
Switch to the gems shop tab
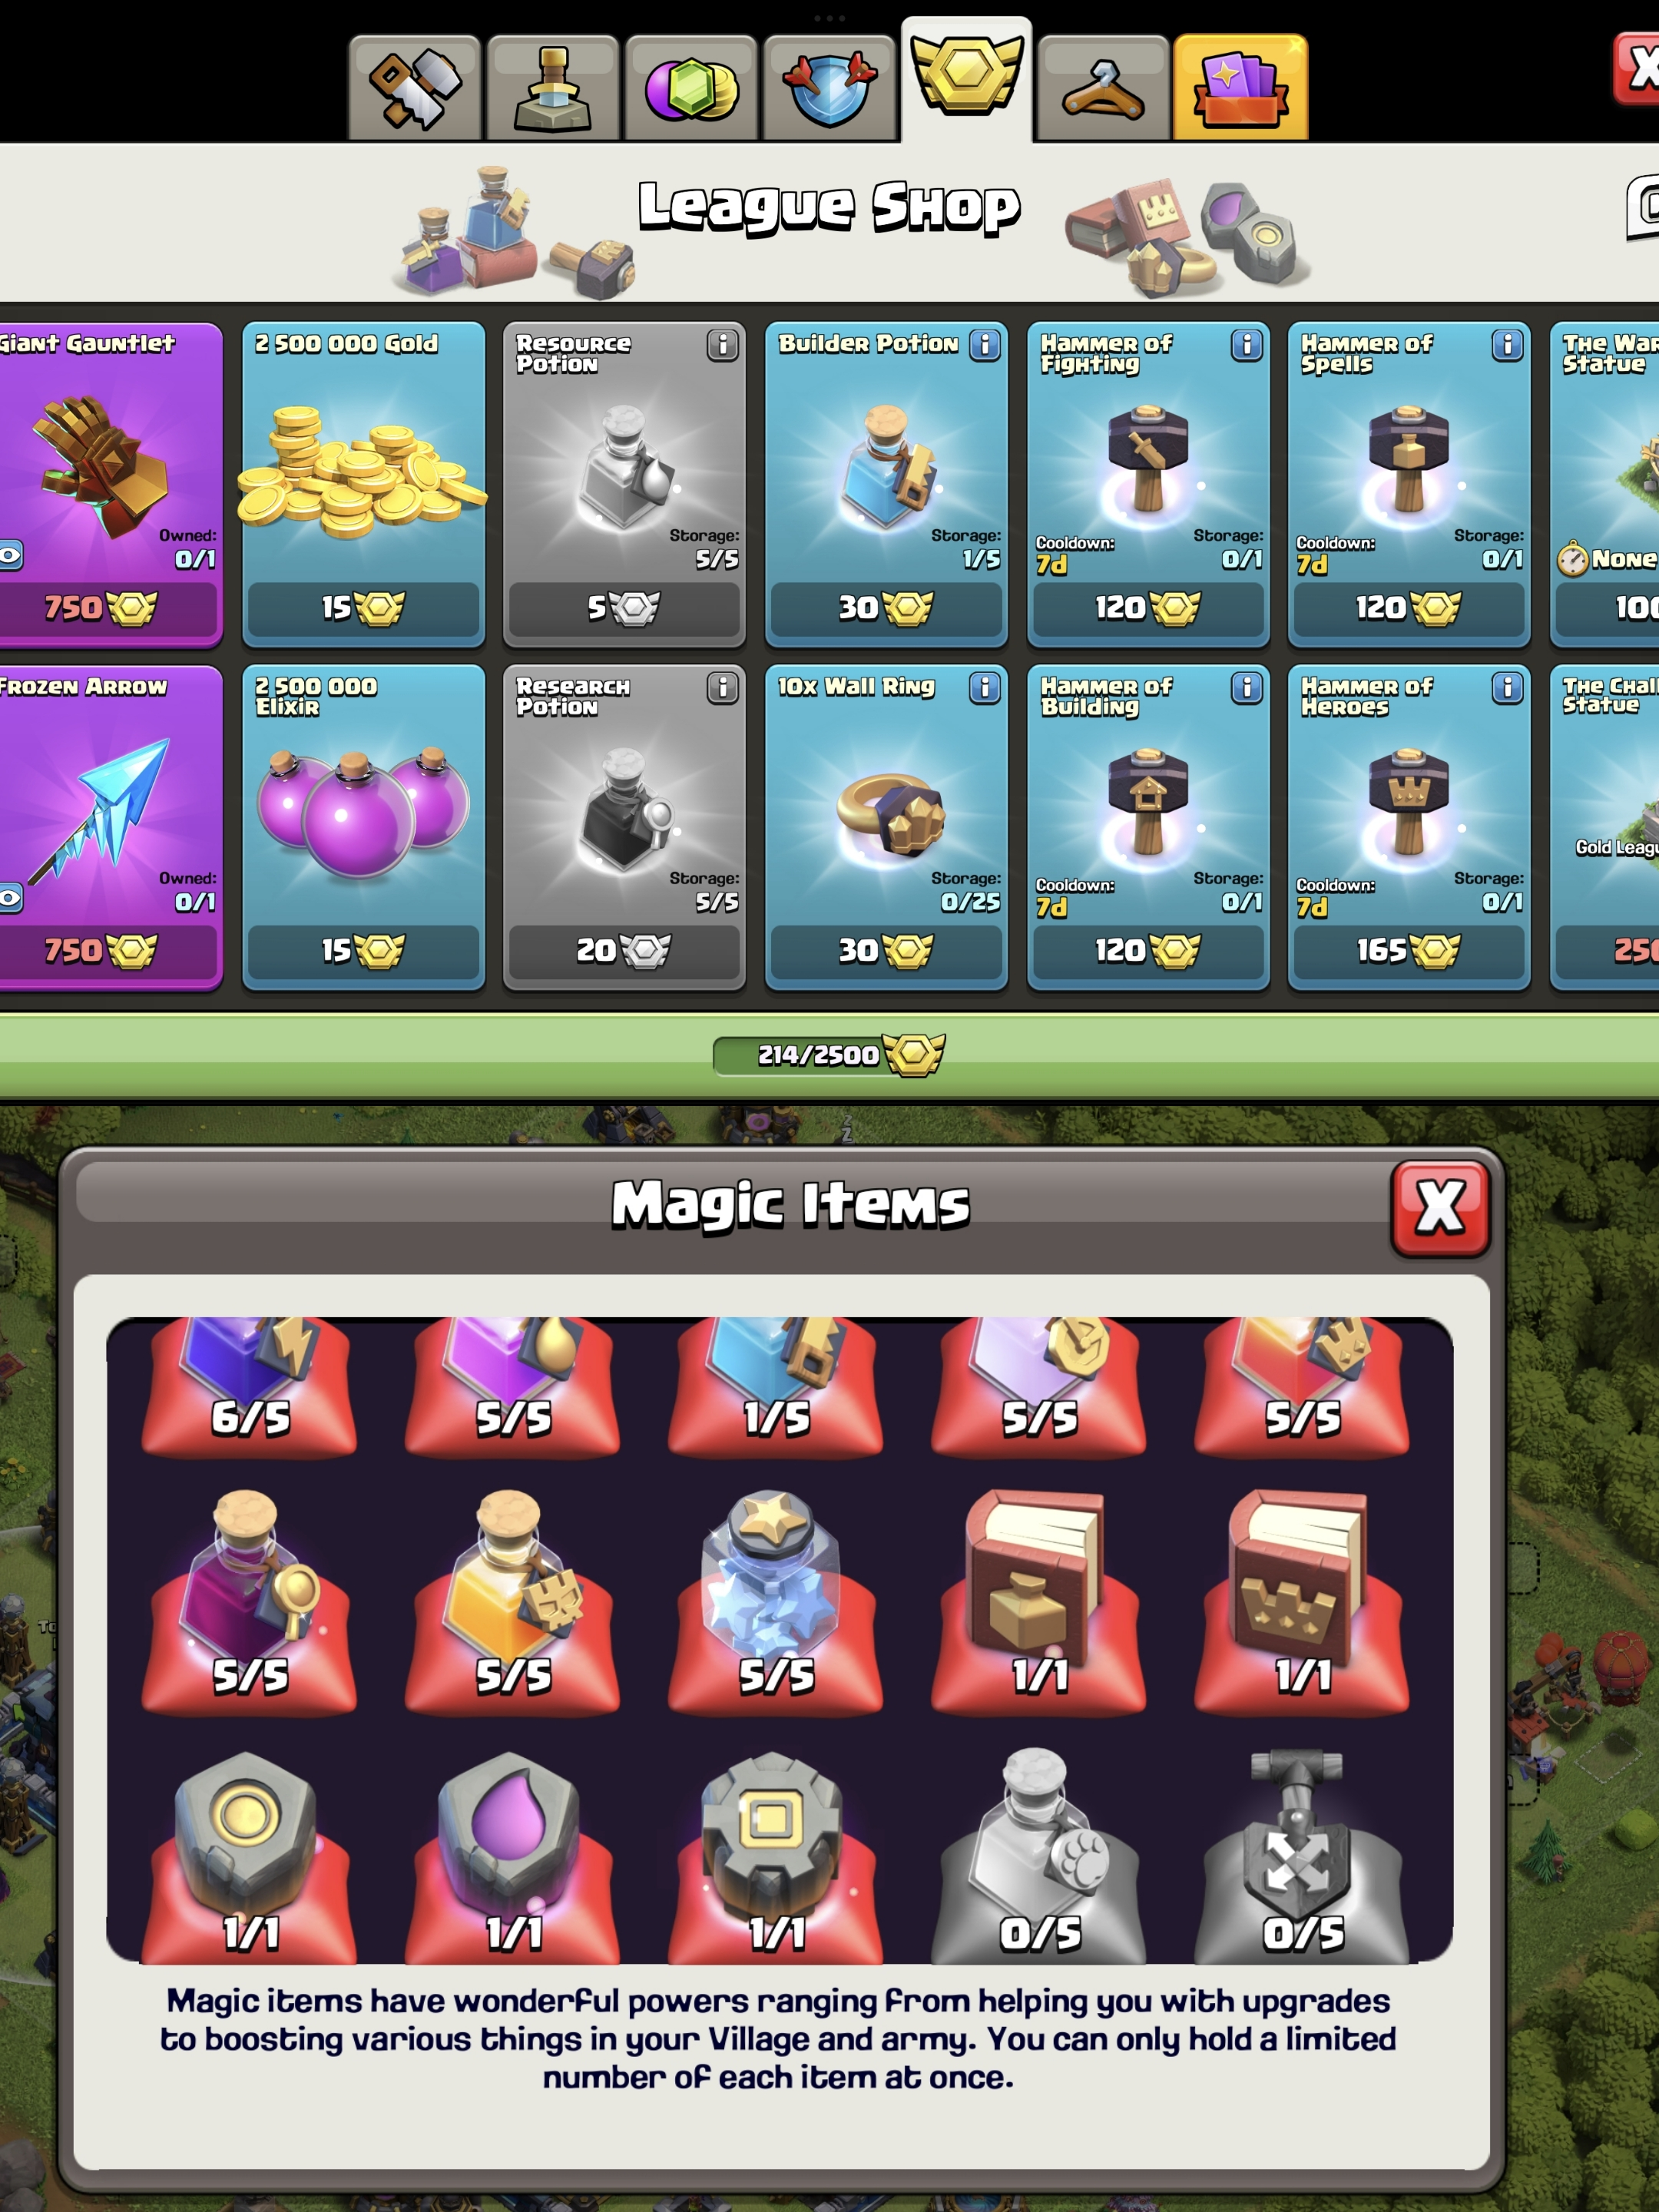click(x=691, y=88)
